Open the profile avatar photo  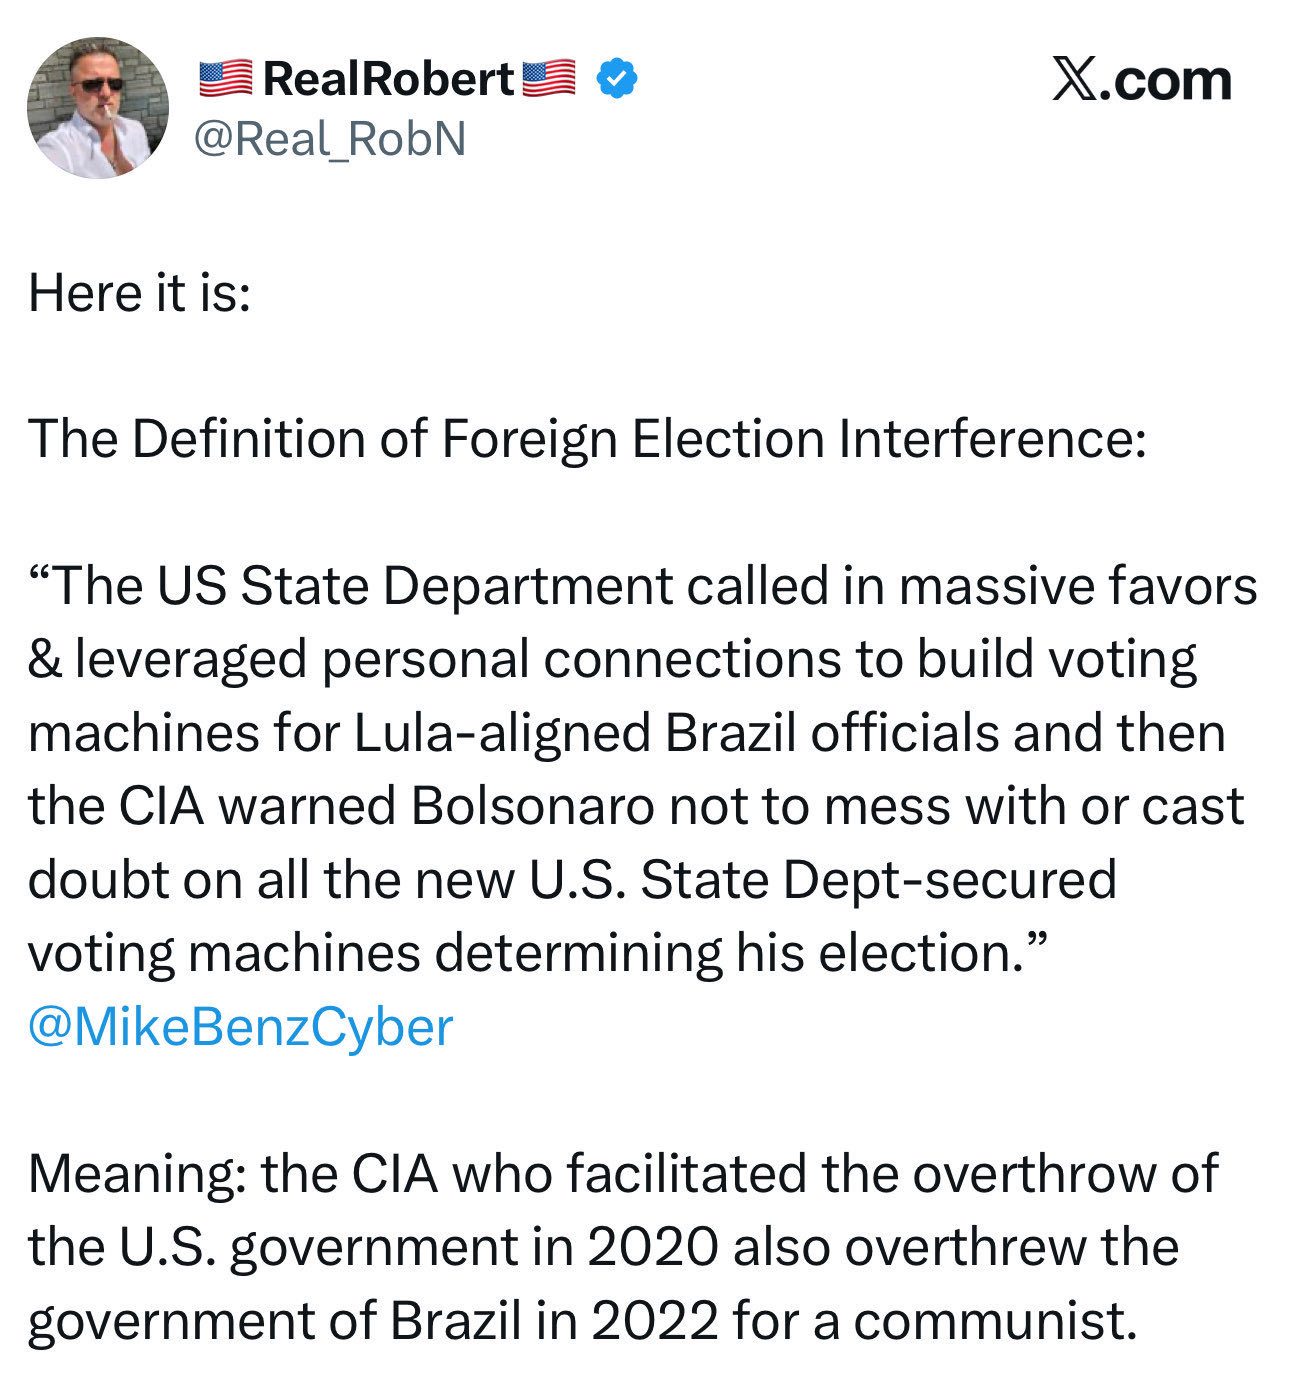(x=98, y=108)
